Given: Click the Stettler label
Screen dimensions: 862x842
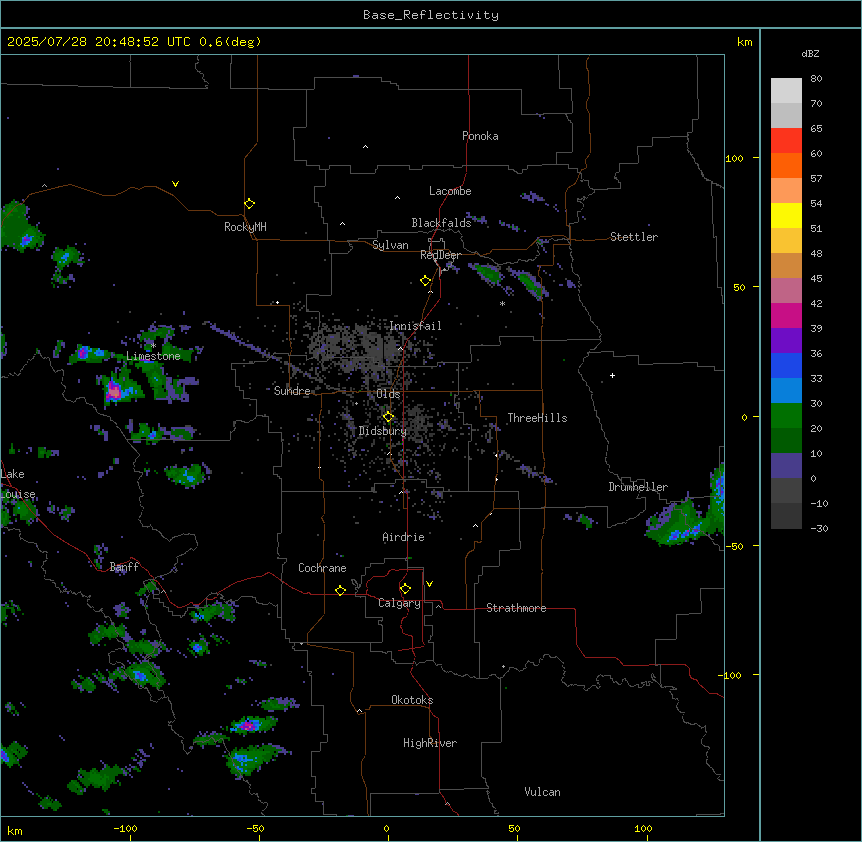Looking at the screenshot, I should pos(634,237).
